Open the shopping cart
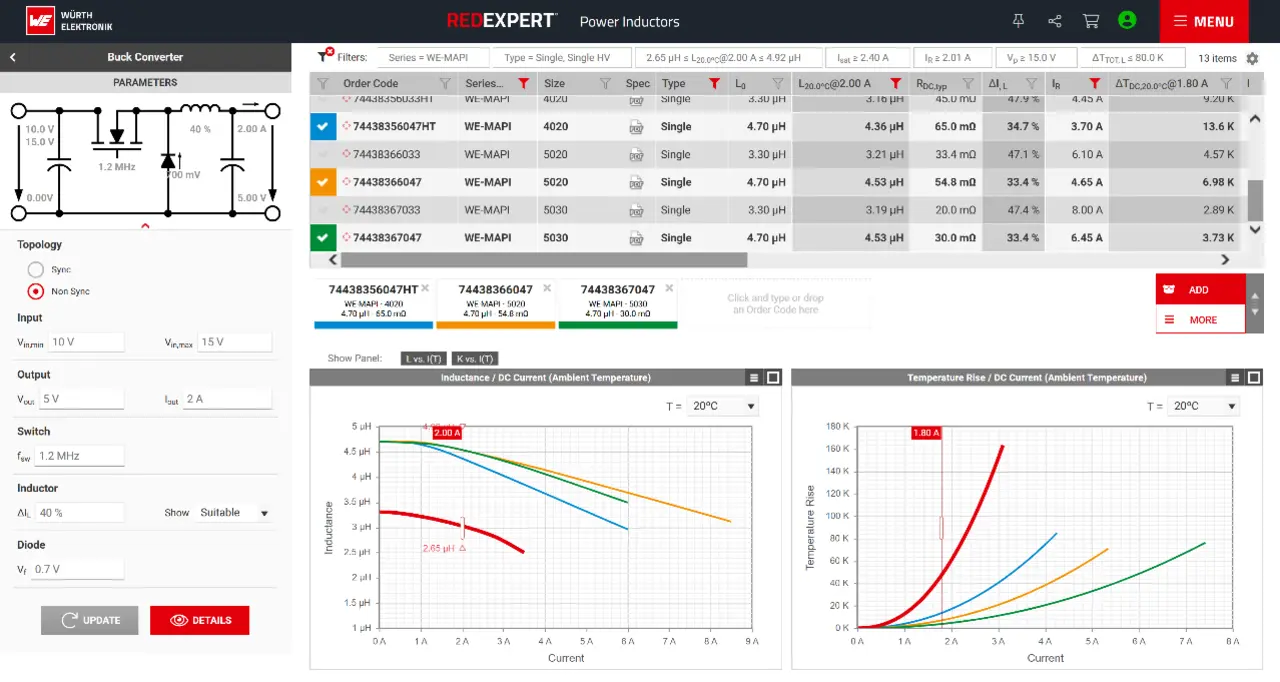This screenshot has height=682, width=1280. click(x=1091, y=21)
